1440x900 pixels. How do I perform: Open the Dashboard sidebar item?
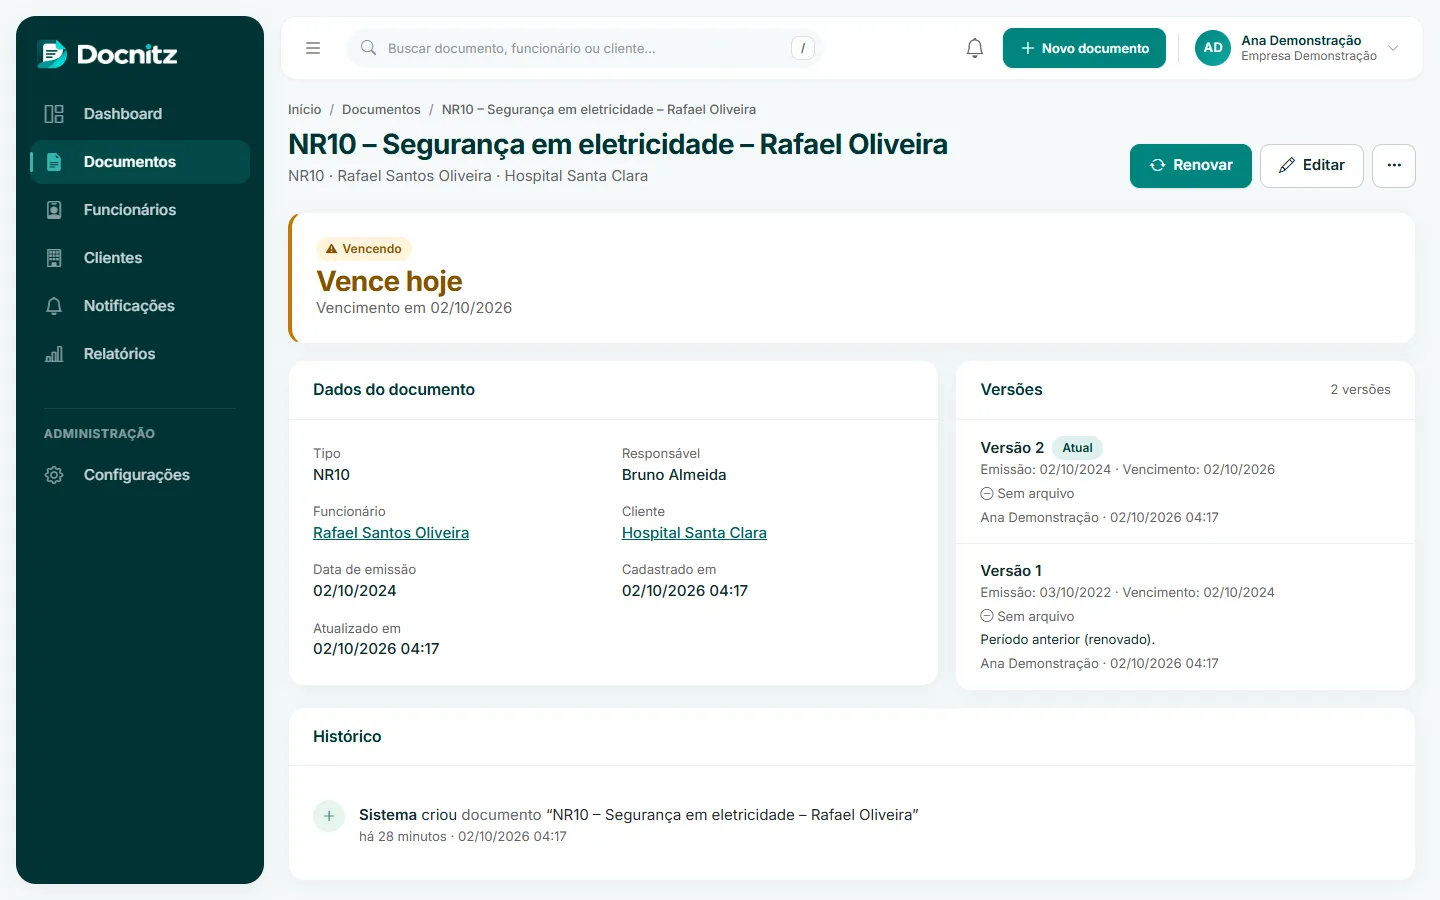(x=140, y=114)
